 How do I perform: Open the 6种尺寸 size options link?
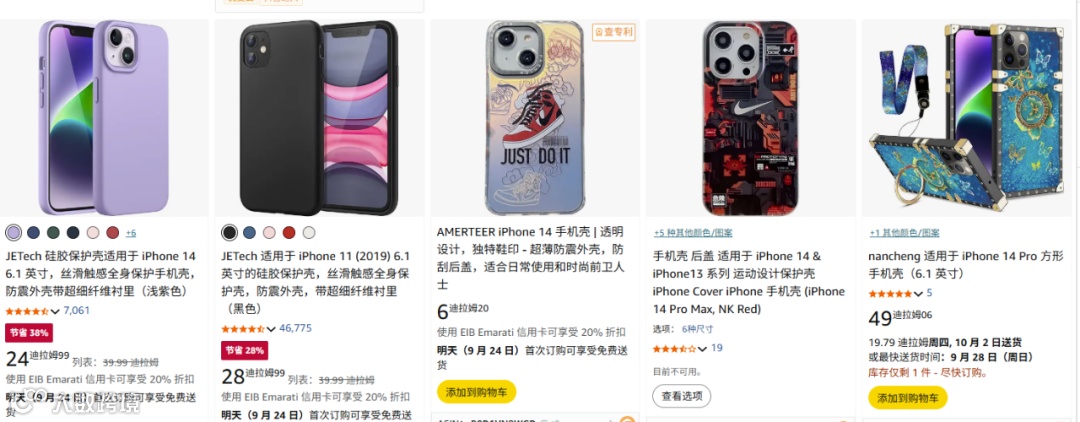[697, 329]
